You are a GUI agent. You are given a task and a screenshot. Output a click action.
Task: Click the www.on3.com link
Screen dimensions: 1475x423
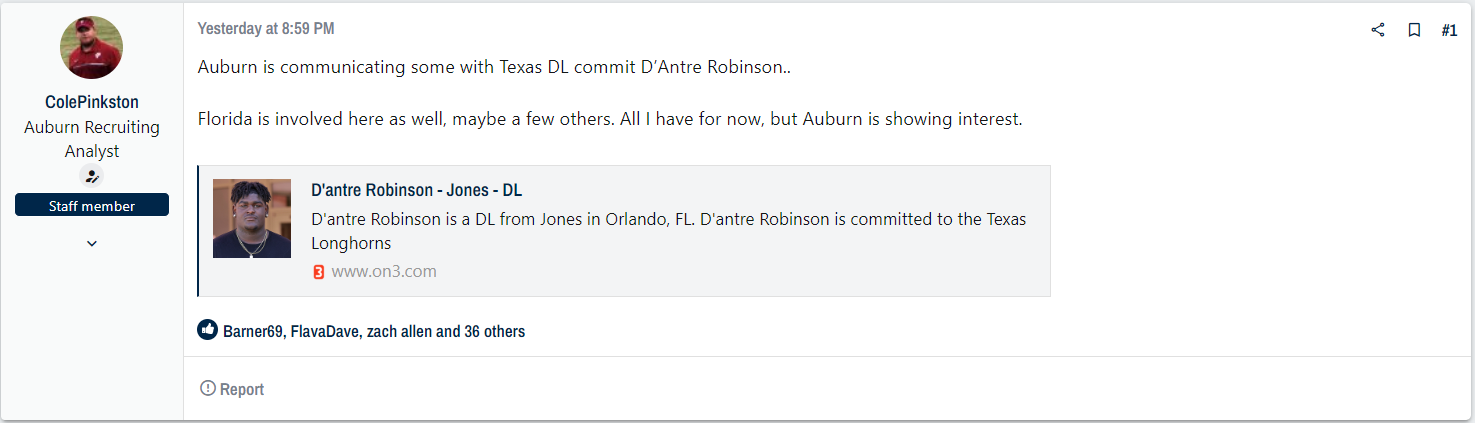click(x=384, y=272)
